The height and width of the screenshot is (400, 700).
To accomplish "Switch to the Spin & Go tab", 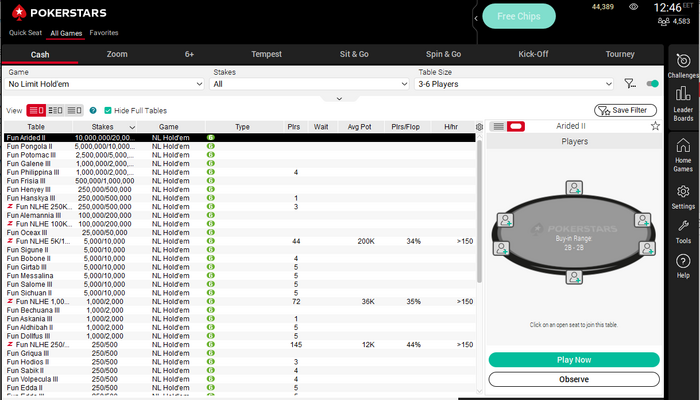I will [x=443, y=54].
